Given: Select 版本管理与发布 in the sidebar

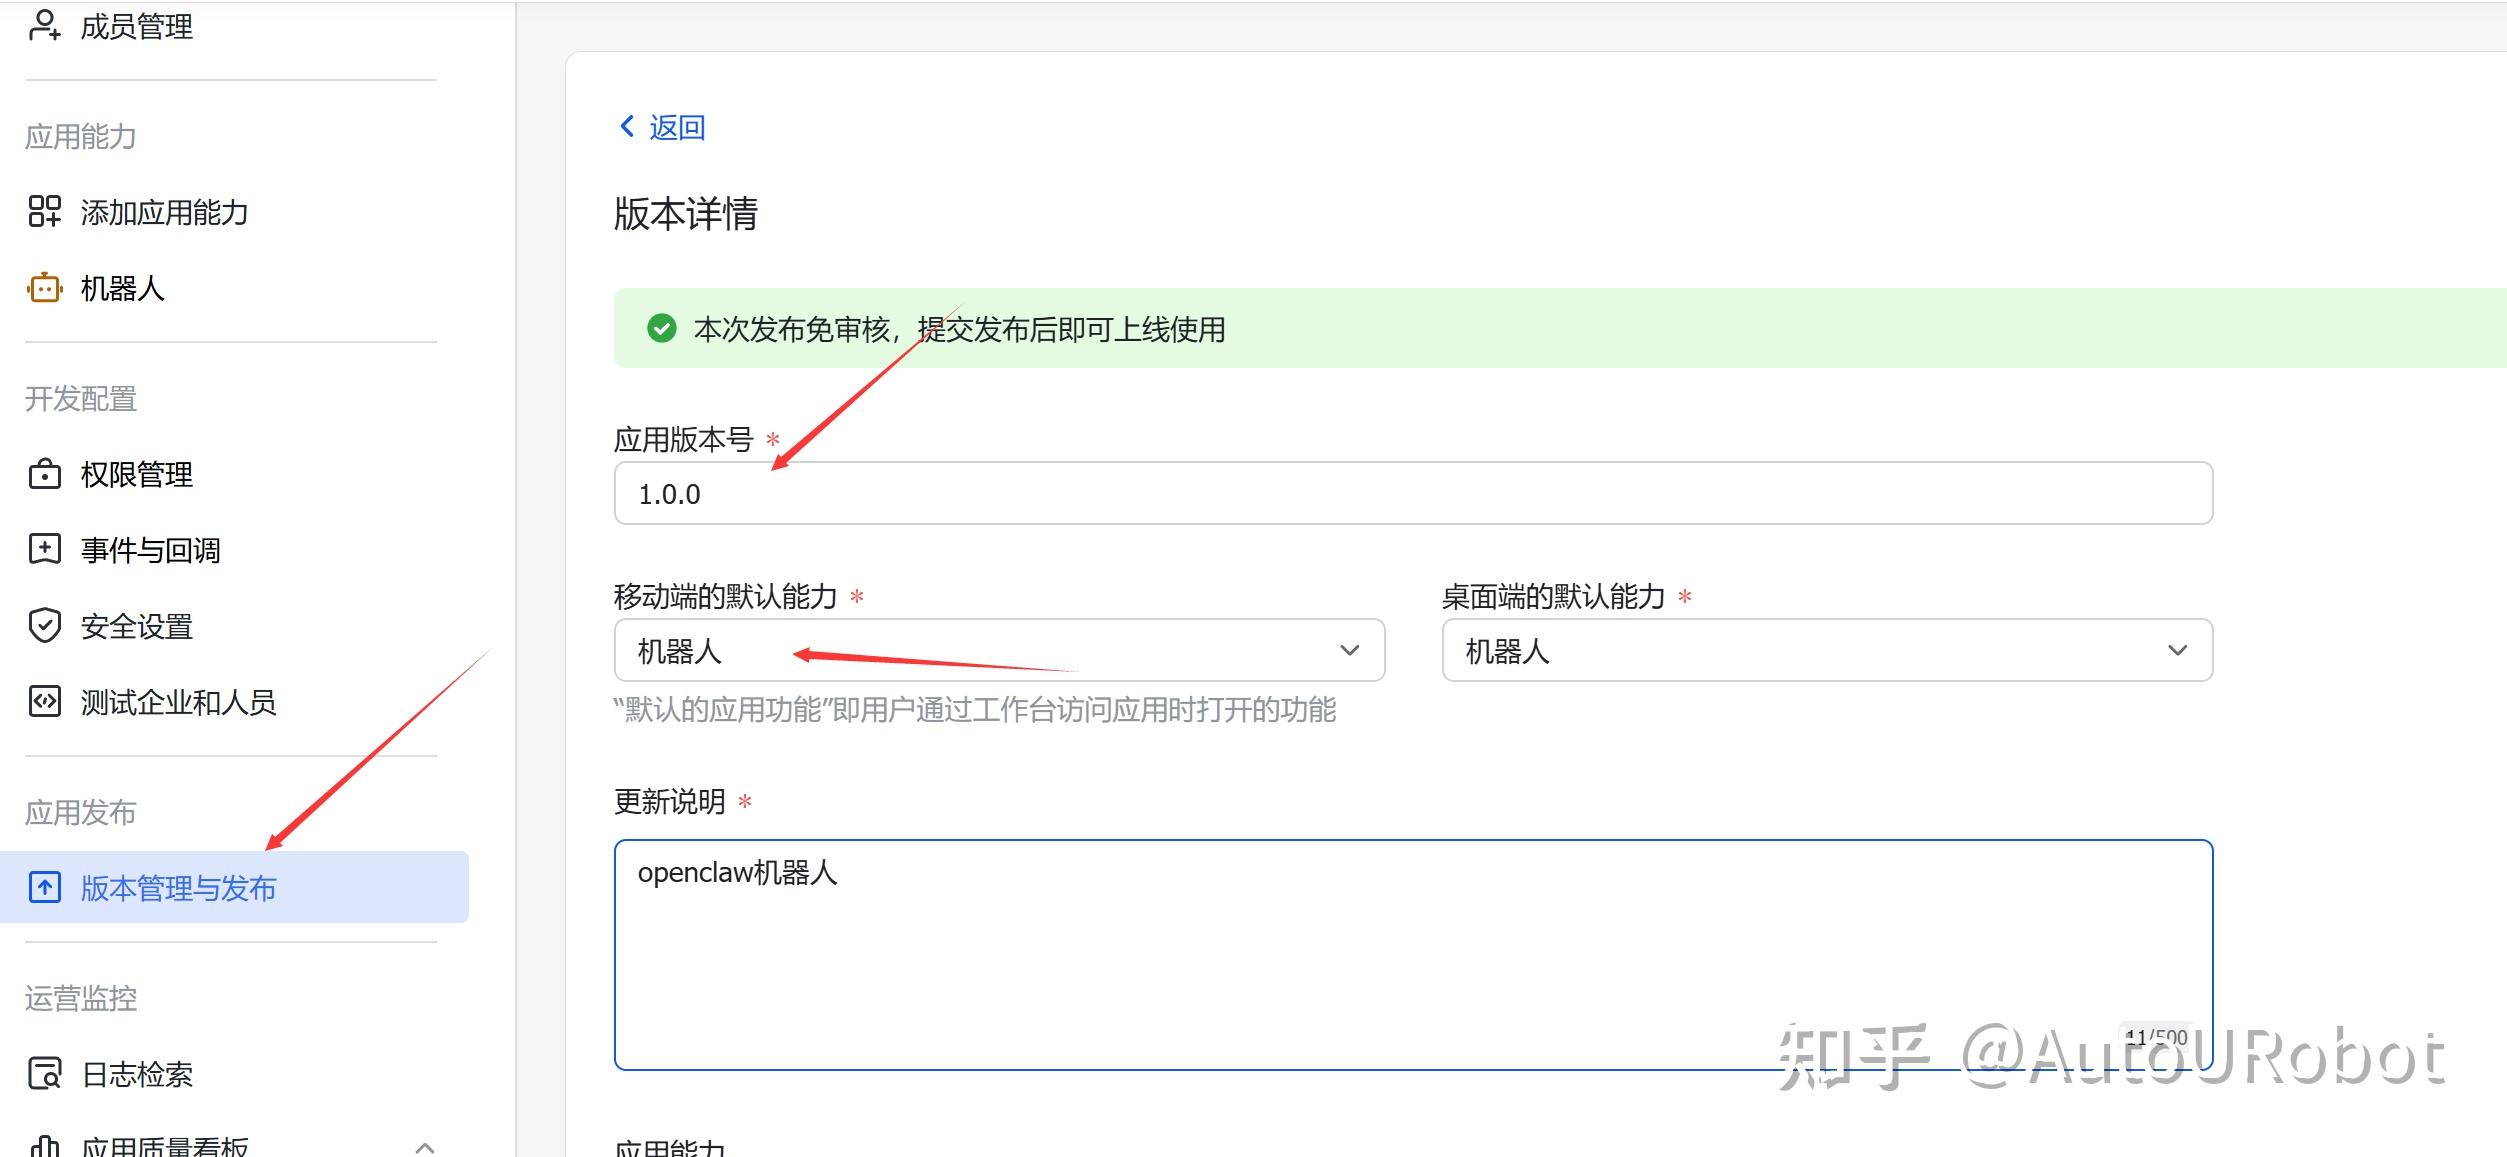Looking at the screenshot, I should [178, 888].
